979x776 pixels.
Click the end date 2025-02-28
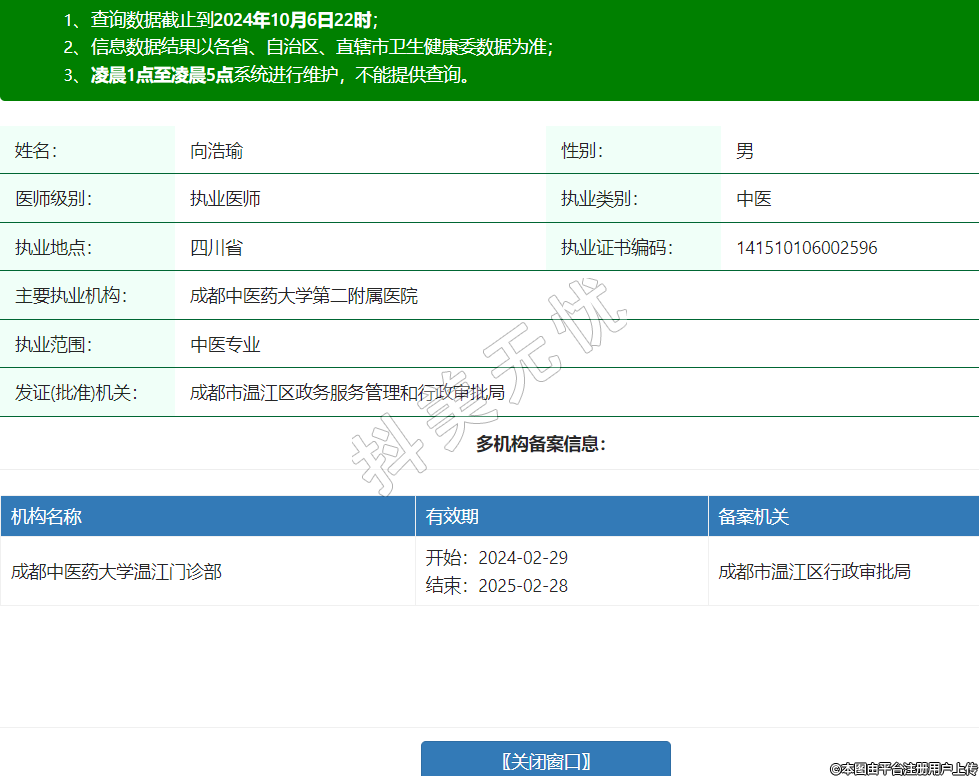[523, 586]
